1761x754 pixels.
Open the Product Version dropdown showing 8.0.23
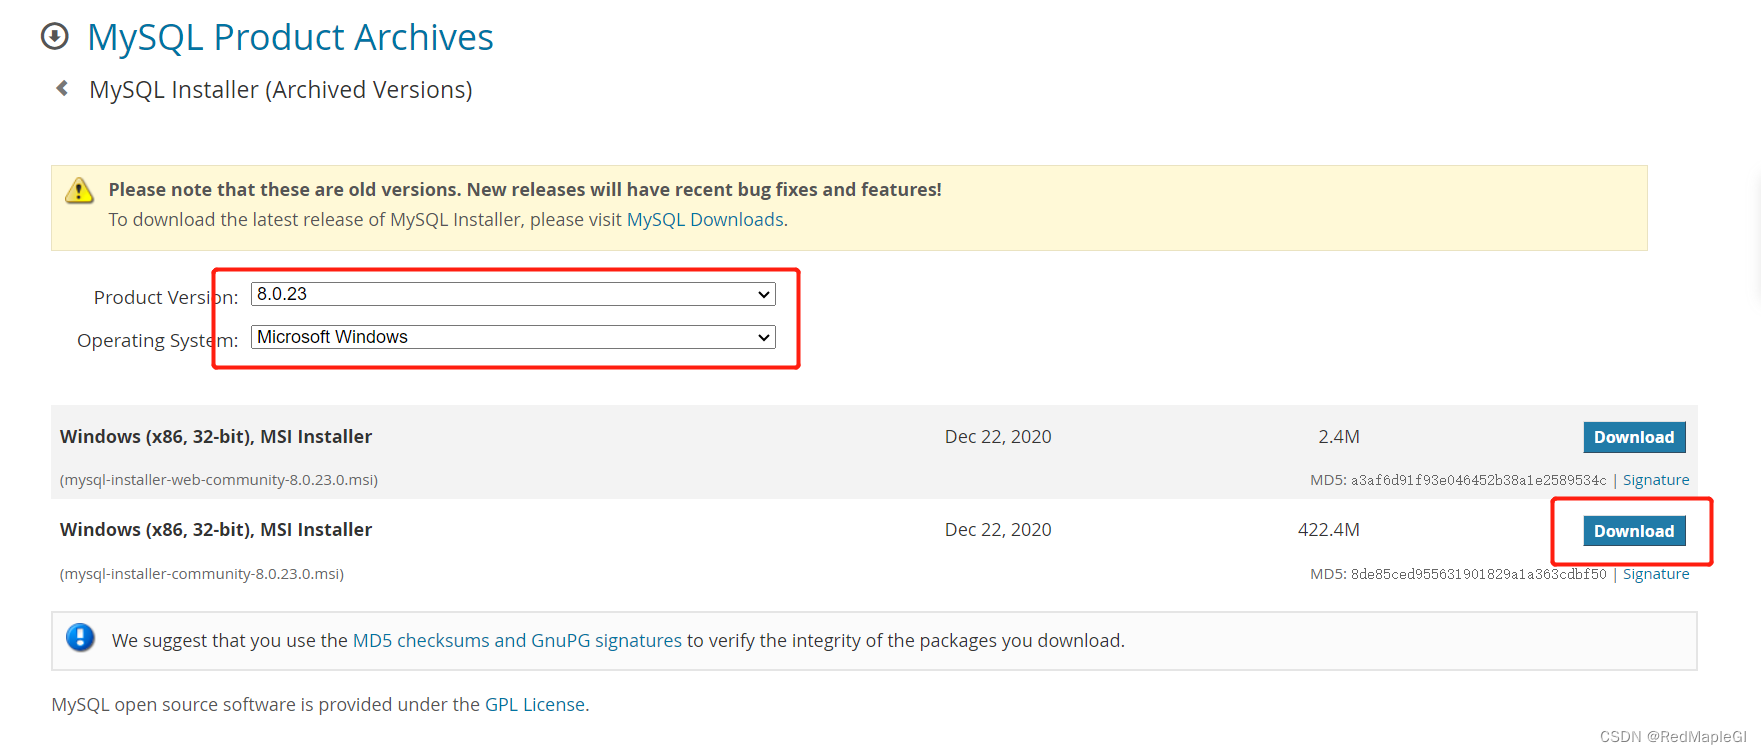click(x=513, y=294)
